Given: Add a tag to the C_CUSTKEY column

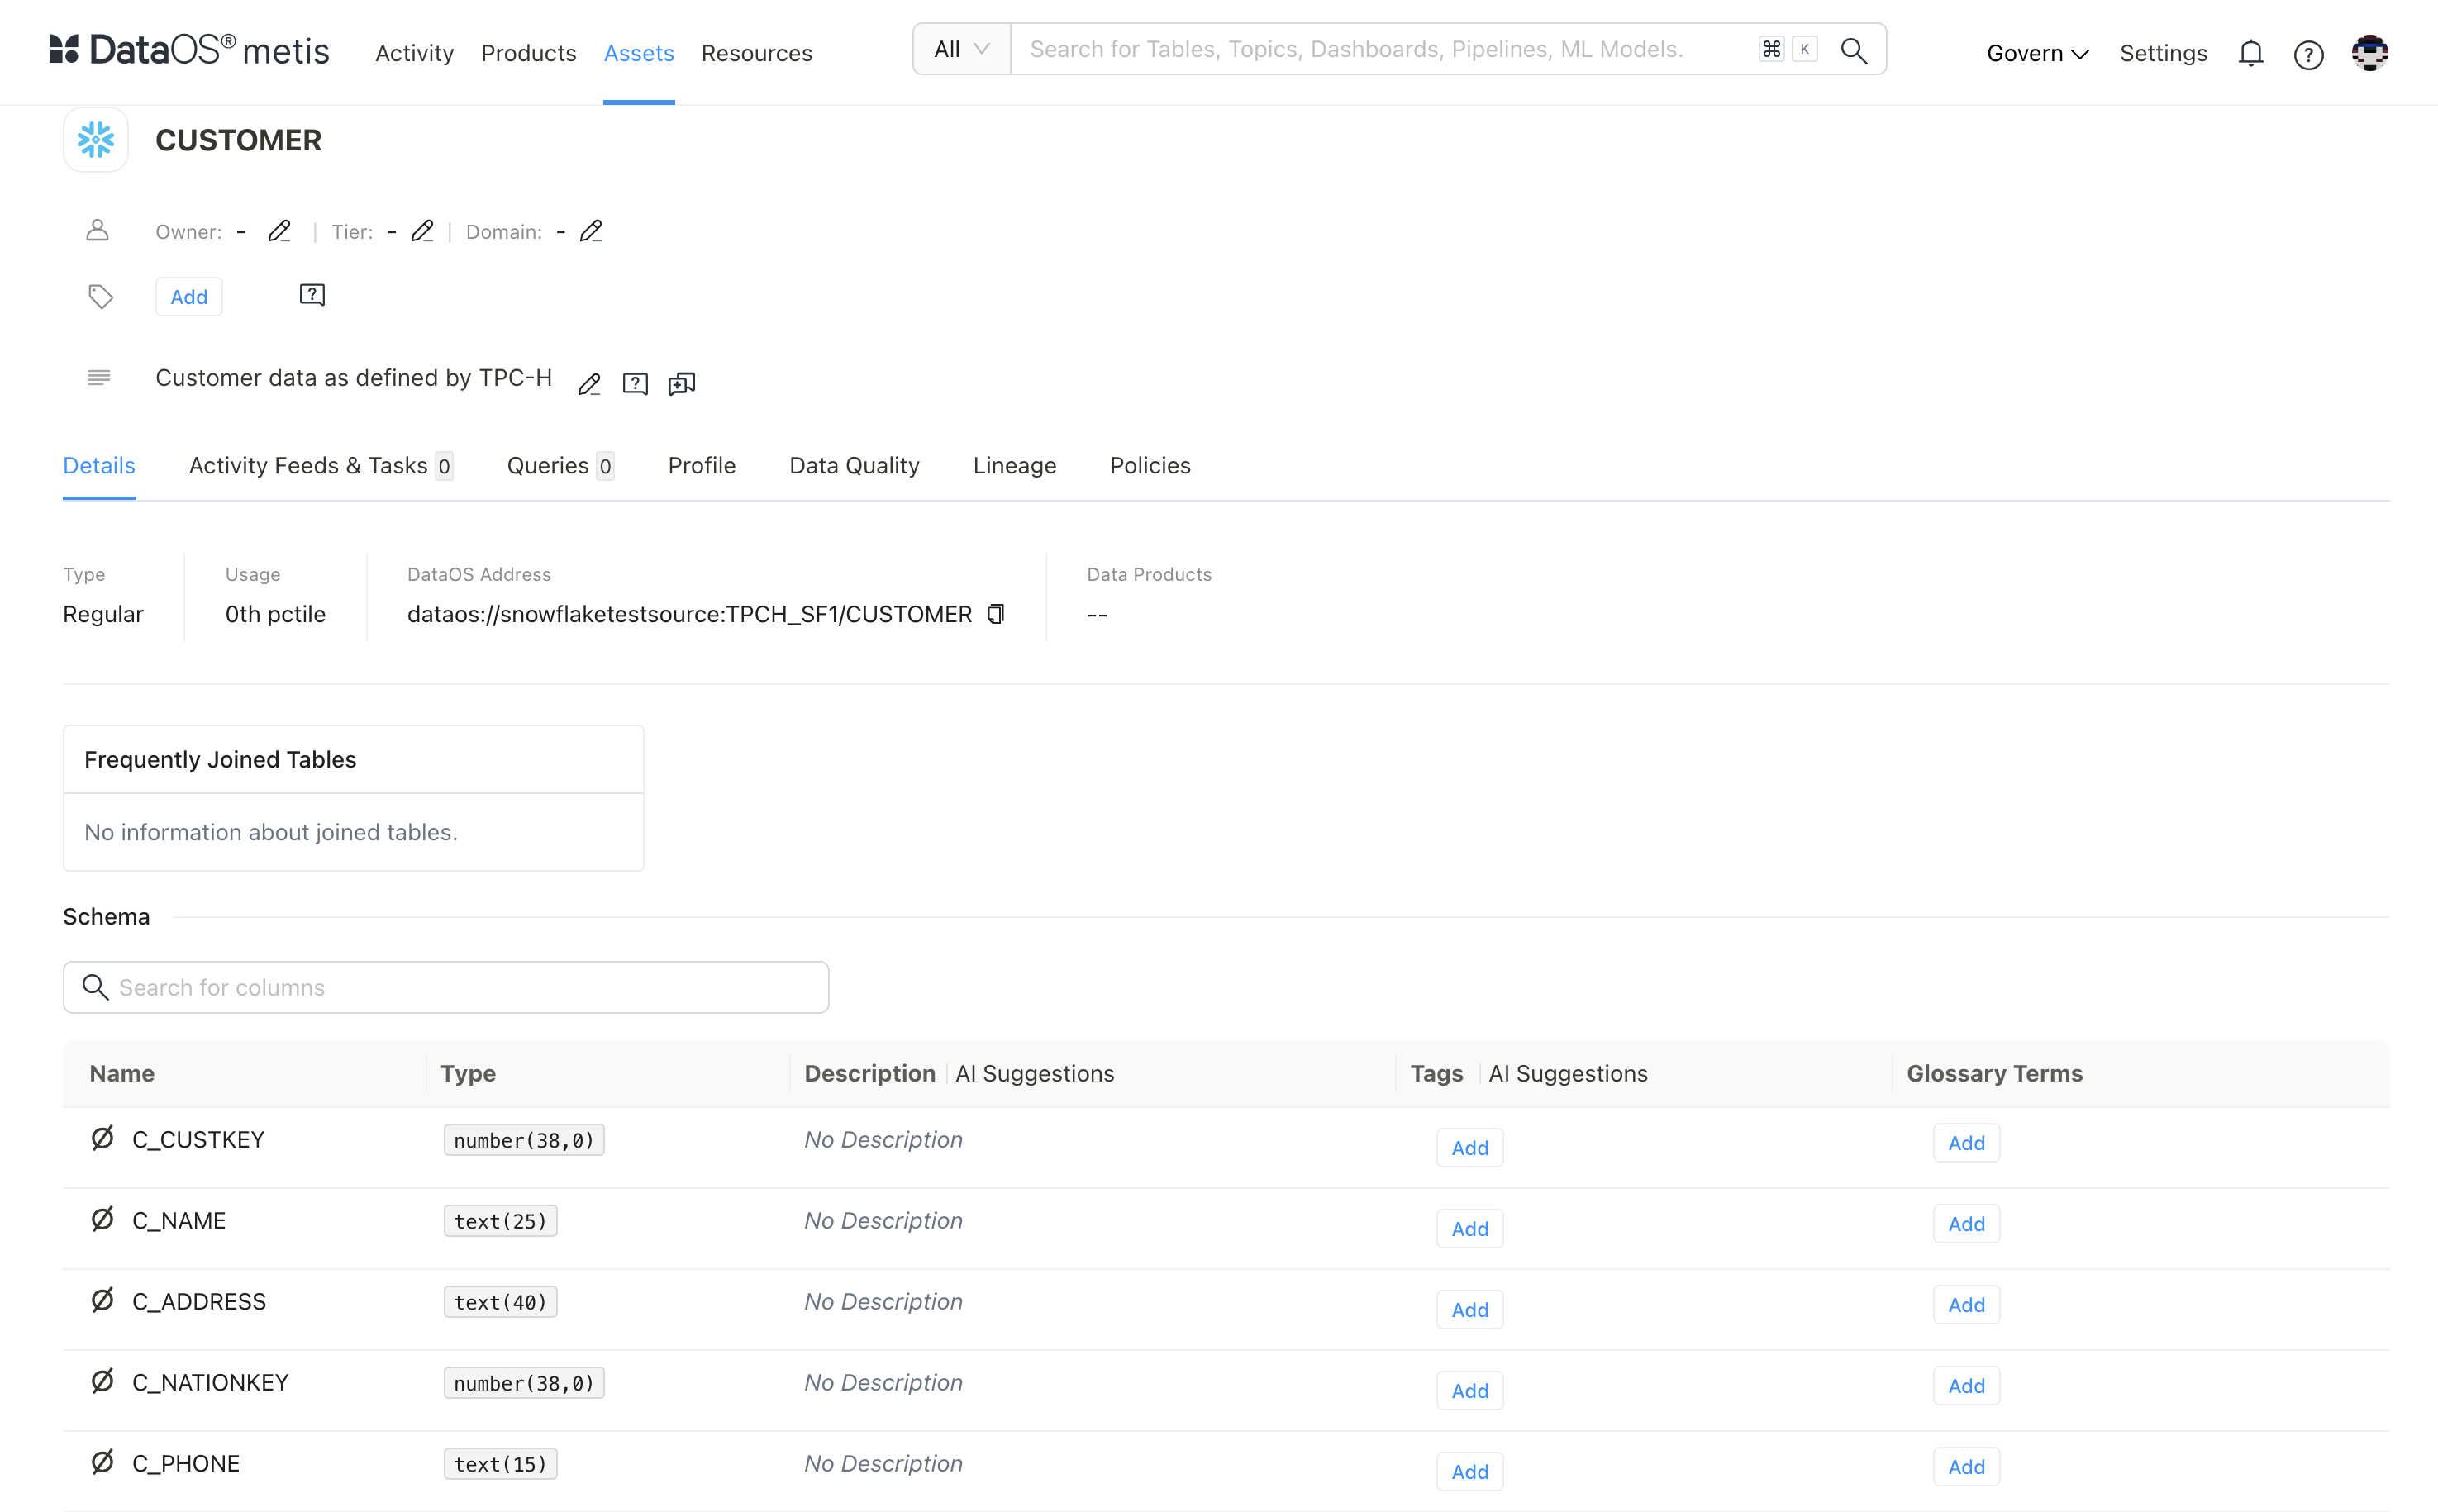Looking at the screenshot, I should pyautogui.click(x=1469, y=1147).
